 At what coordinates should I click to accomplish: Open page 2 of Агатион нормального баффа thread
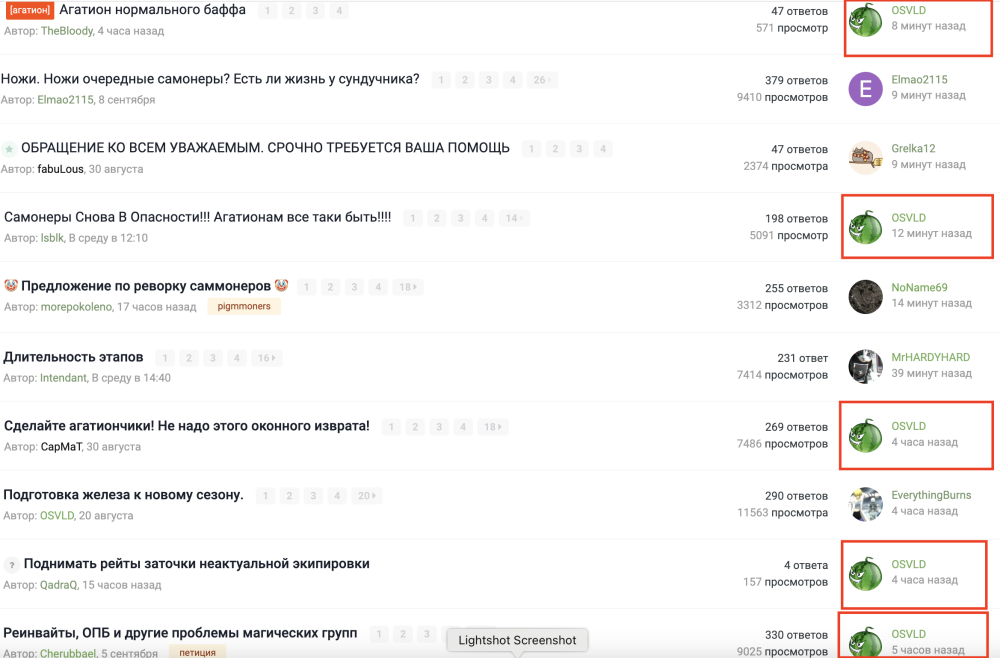click(x=290, y=10)
